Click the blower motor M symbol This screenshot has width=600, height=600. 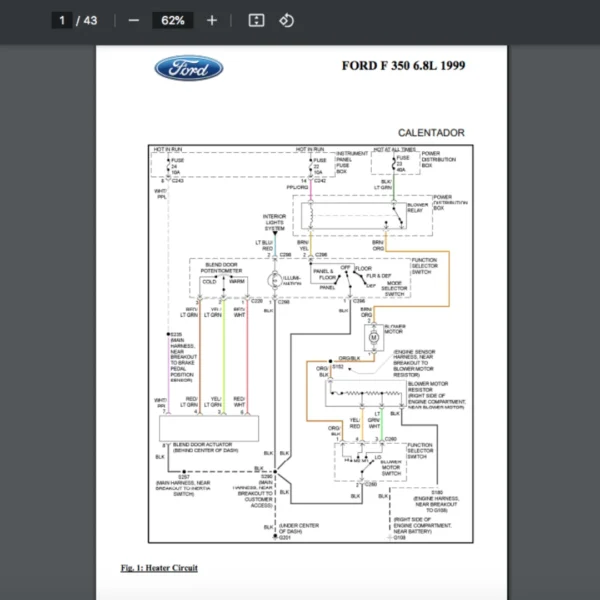(x=374, y=339)
